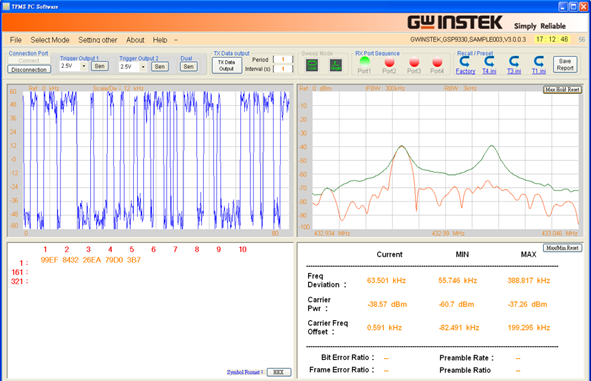
Task: Open the Select Mode menu
Action: (x=50, y=40)
